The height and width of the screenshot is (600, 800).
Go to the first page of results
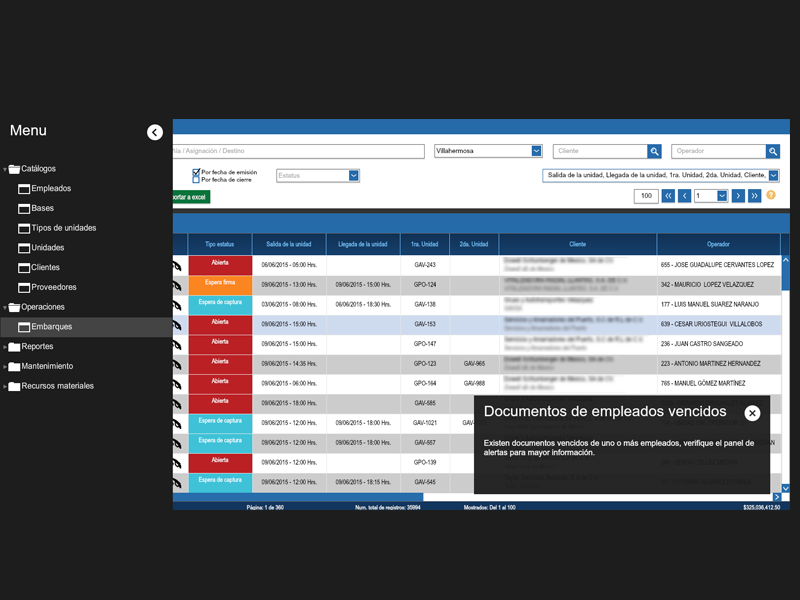(x=668, y=196)
